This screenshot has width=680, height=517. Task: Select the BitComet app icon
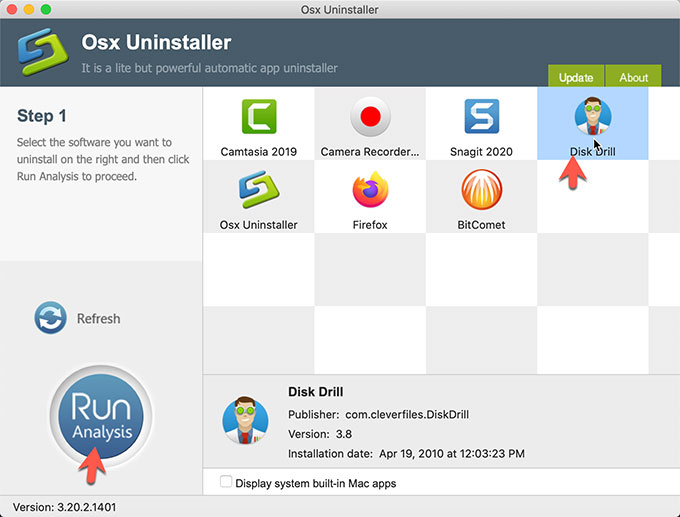(x=481, y=190)
